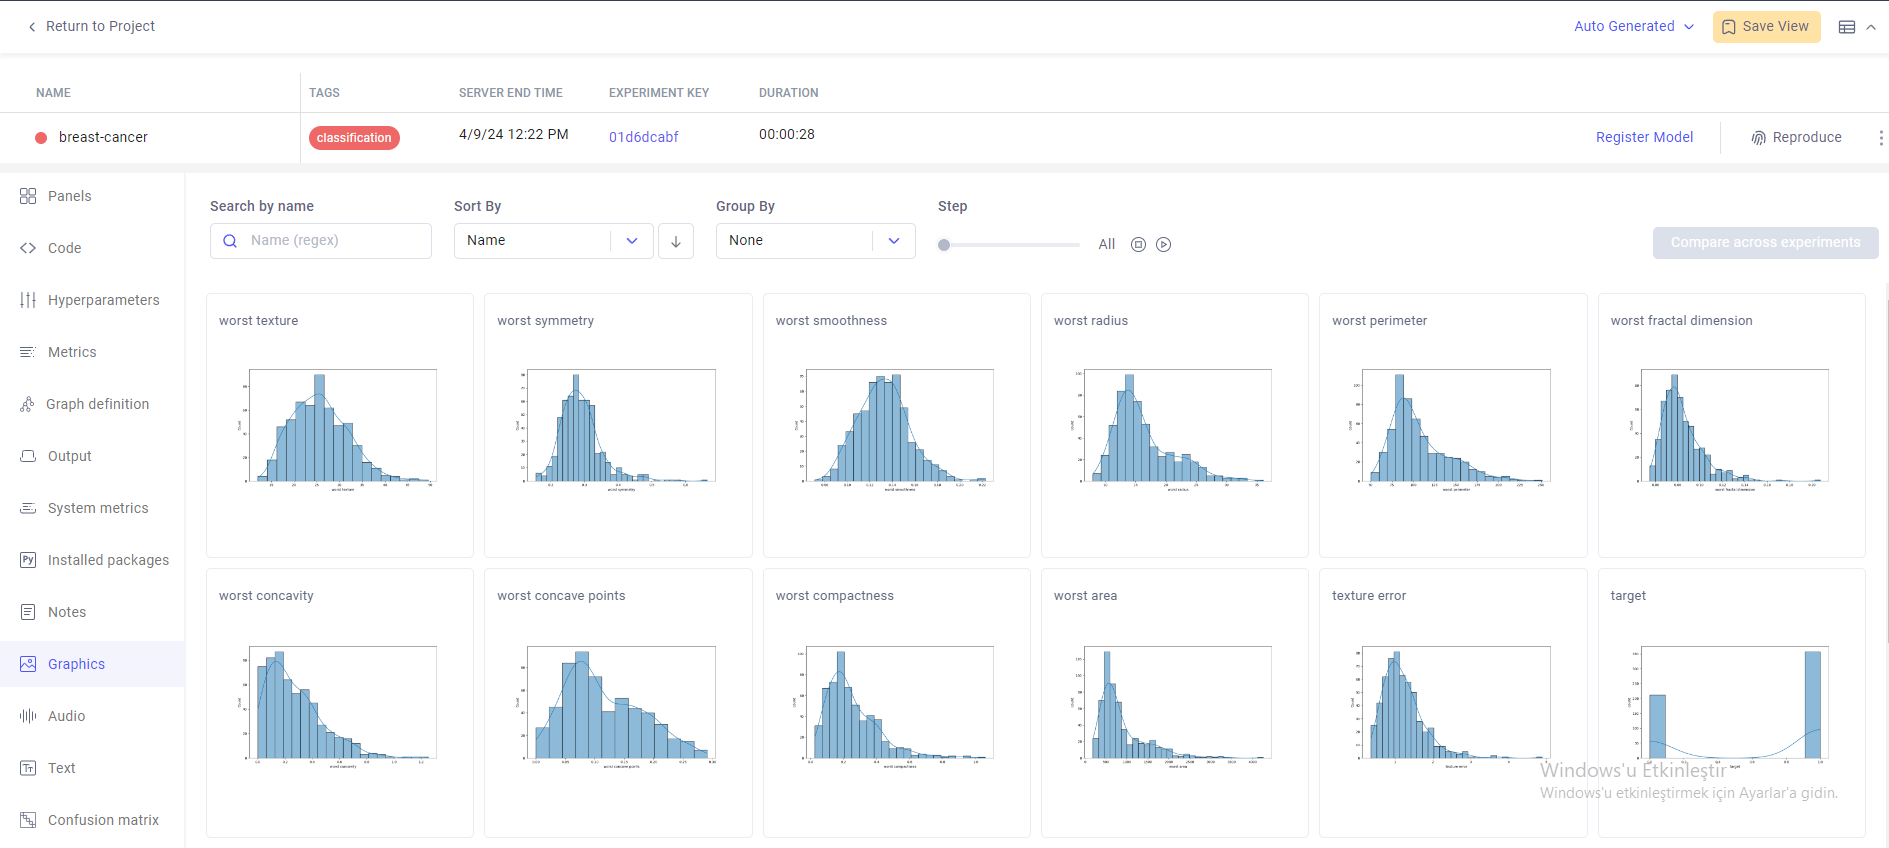This screenshot has height=848, width=1889.
Task: Open the Panels sidebar section
Action: [x=92, y=196]
